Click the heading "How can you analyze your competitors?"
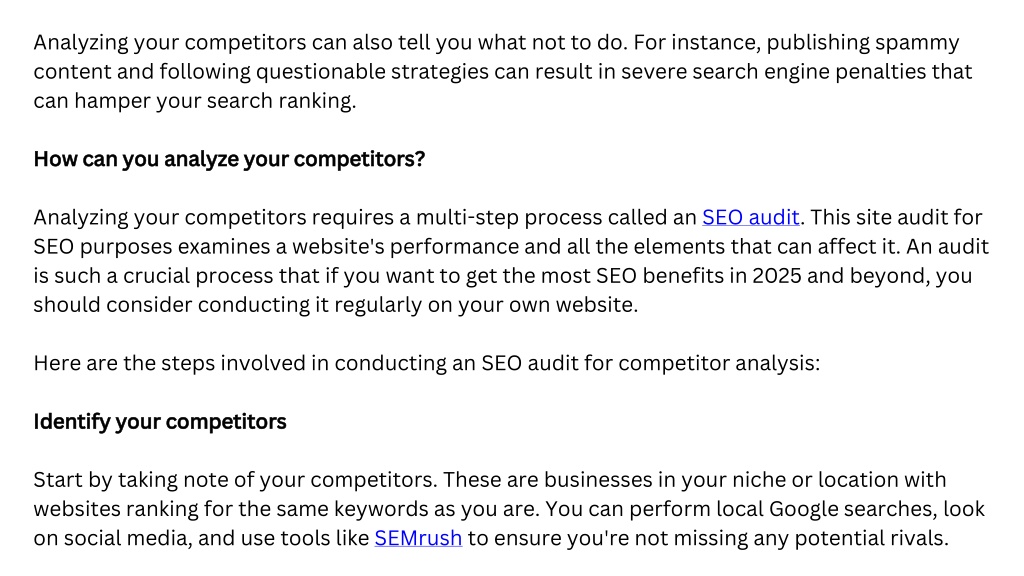Image resolution: width=1024 pixels, height=576 pixels. (x=229, y=159)
